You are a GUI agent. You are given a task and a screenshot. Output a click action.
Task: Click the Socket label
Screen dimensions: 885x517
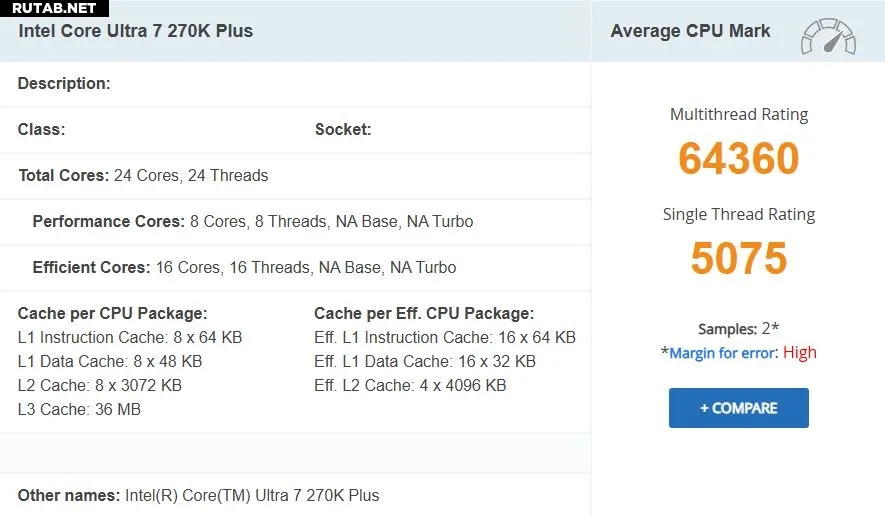click(x=343, y=130)
